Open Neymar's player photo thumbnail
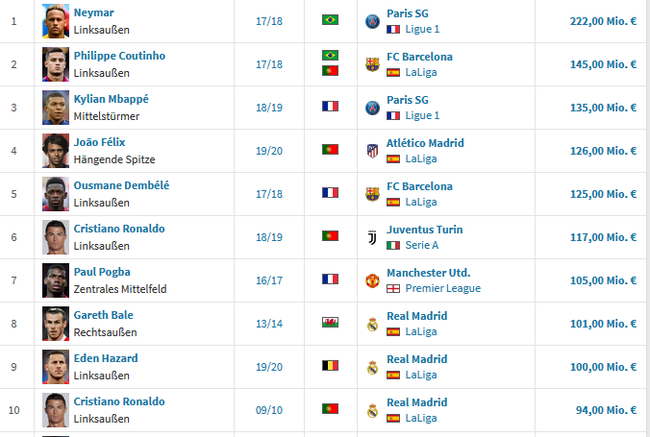The image size is (650, 437). [56, 21]
